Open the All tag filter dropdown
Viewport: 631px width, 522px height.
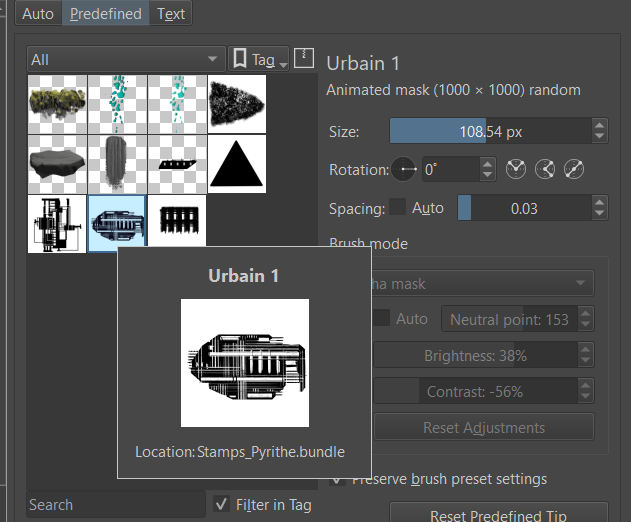126,59
